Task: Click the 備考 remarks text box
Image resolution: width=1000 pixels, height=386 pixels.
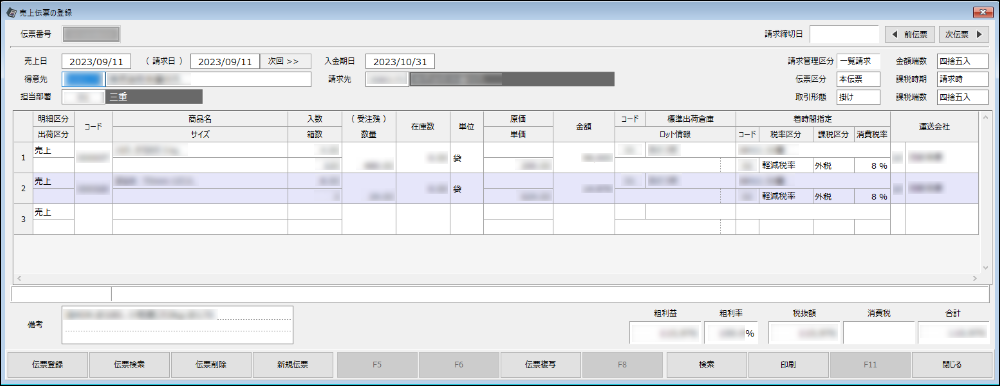Action: pyautogui.click(x=177, y=325)
